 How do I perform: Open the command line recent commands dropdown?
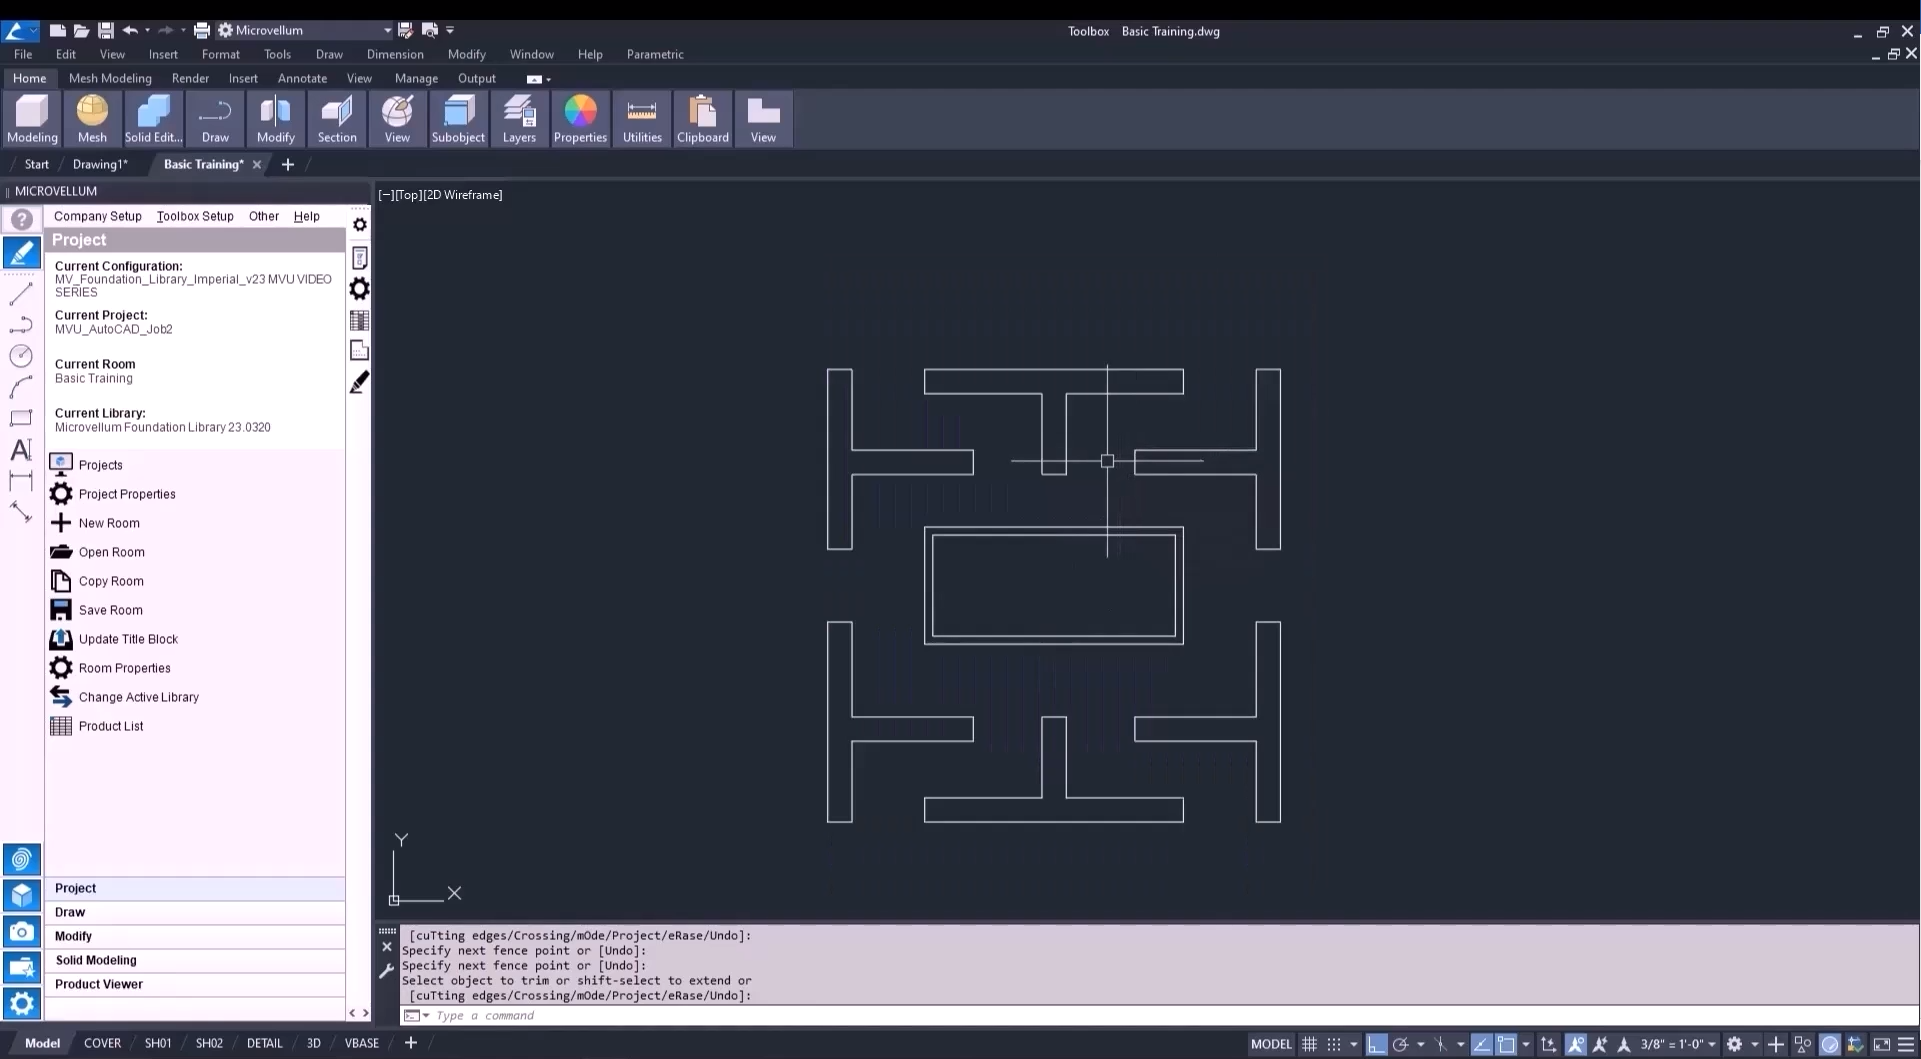click(x=416, y=1016)
